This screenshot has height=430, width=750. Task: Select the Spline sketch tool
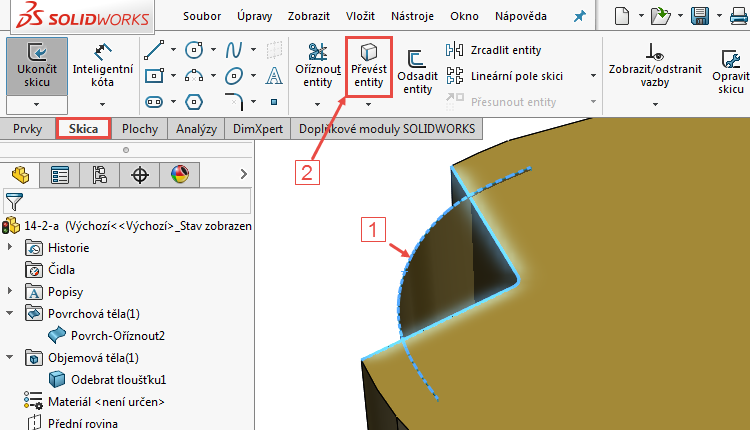tap(234, 50)
